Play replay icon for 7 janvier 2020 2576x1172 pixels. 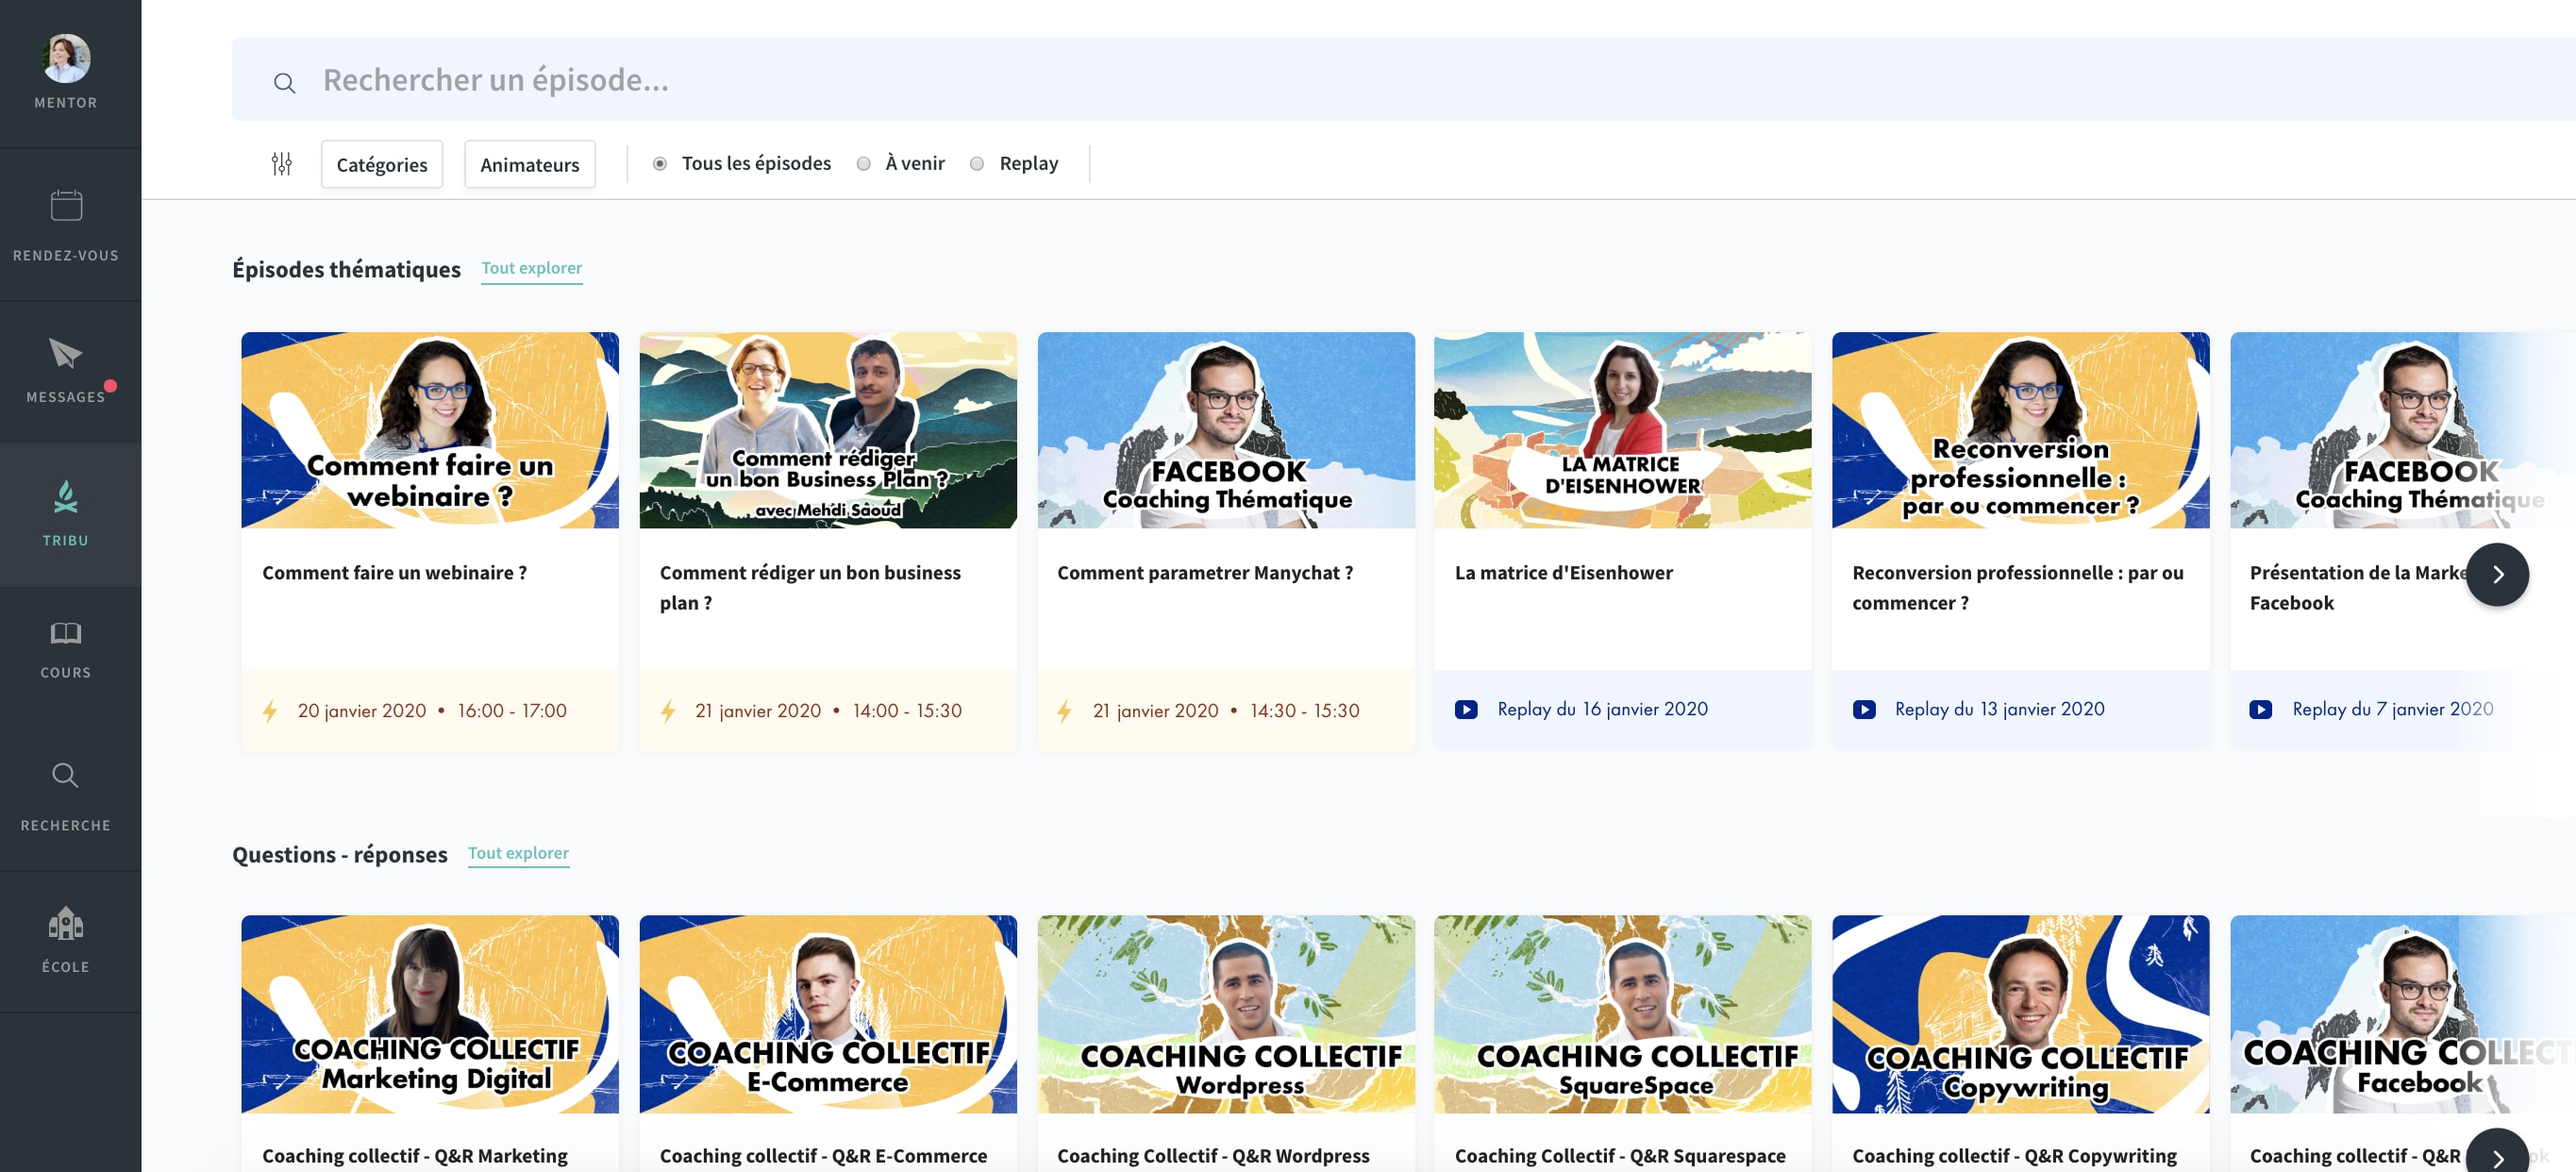tap(2261, 709)
